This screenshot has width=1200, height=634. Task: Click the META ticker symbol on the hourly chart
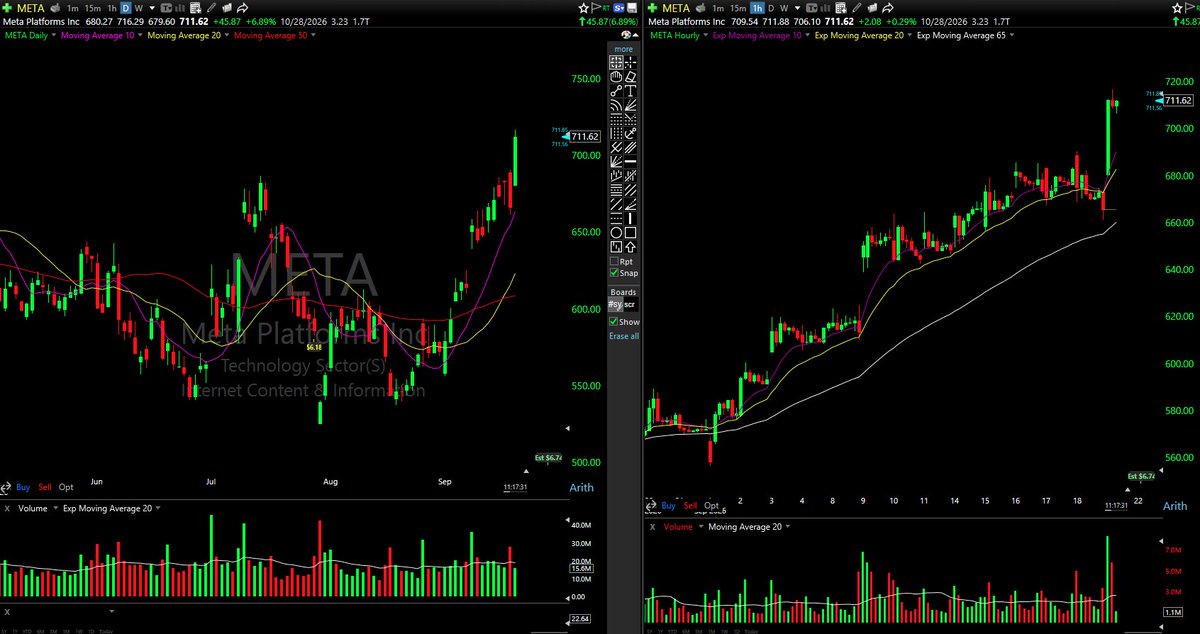[x=676, y=8]
